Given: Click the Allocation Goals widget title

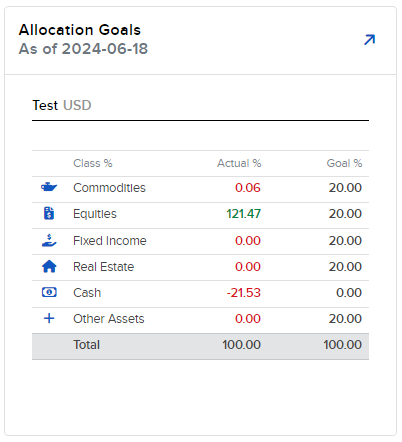Looking at the screenshot, I should click(80, 30).
